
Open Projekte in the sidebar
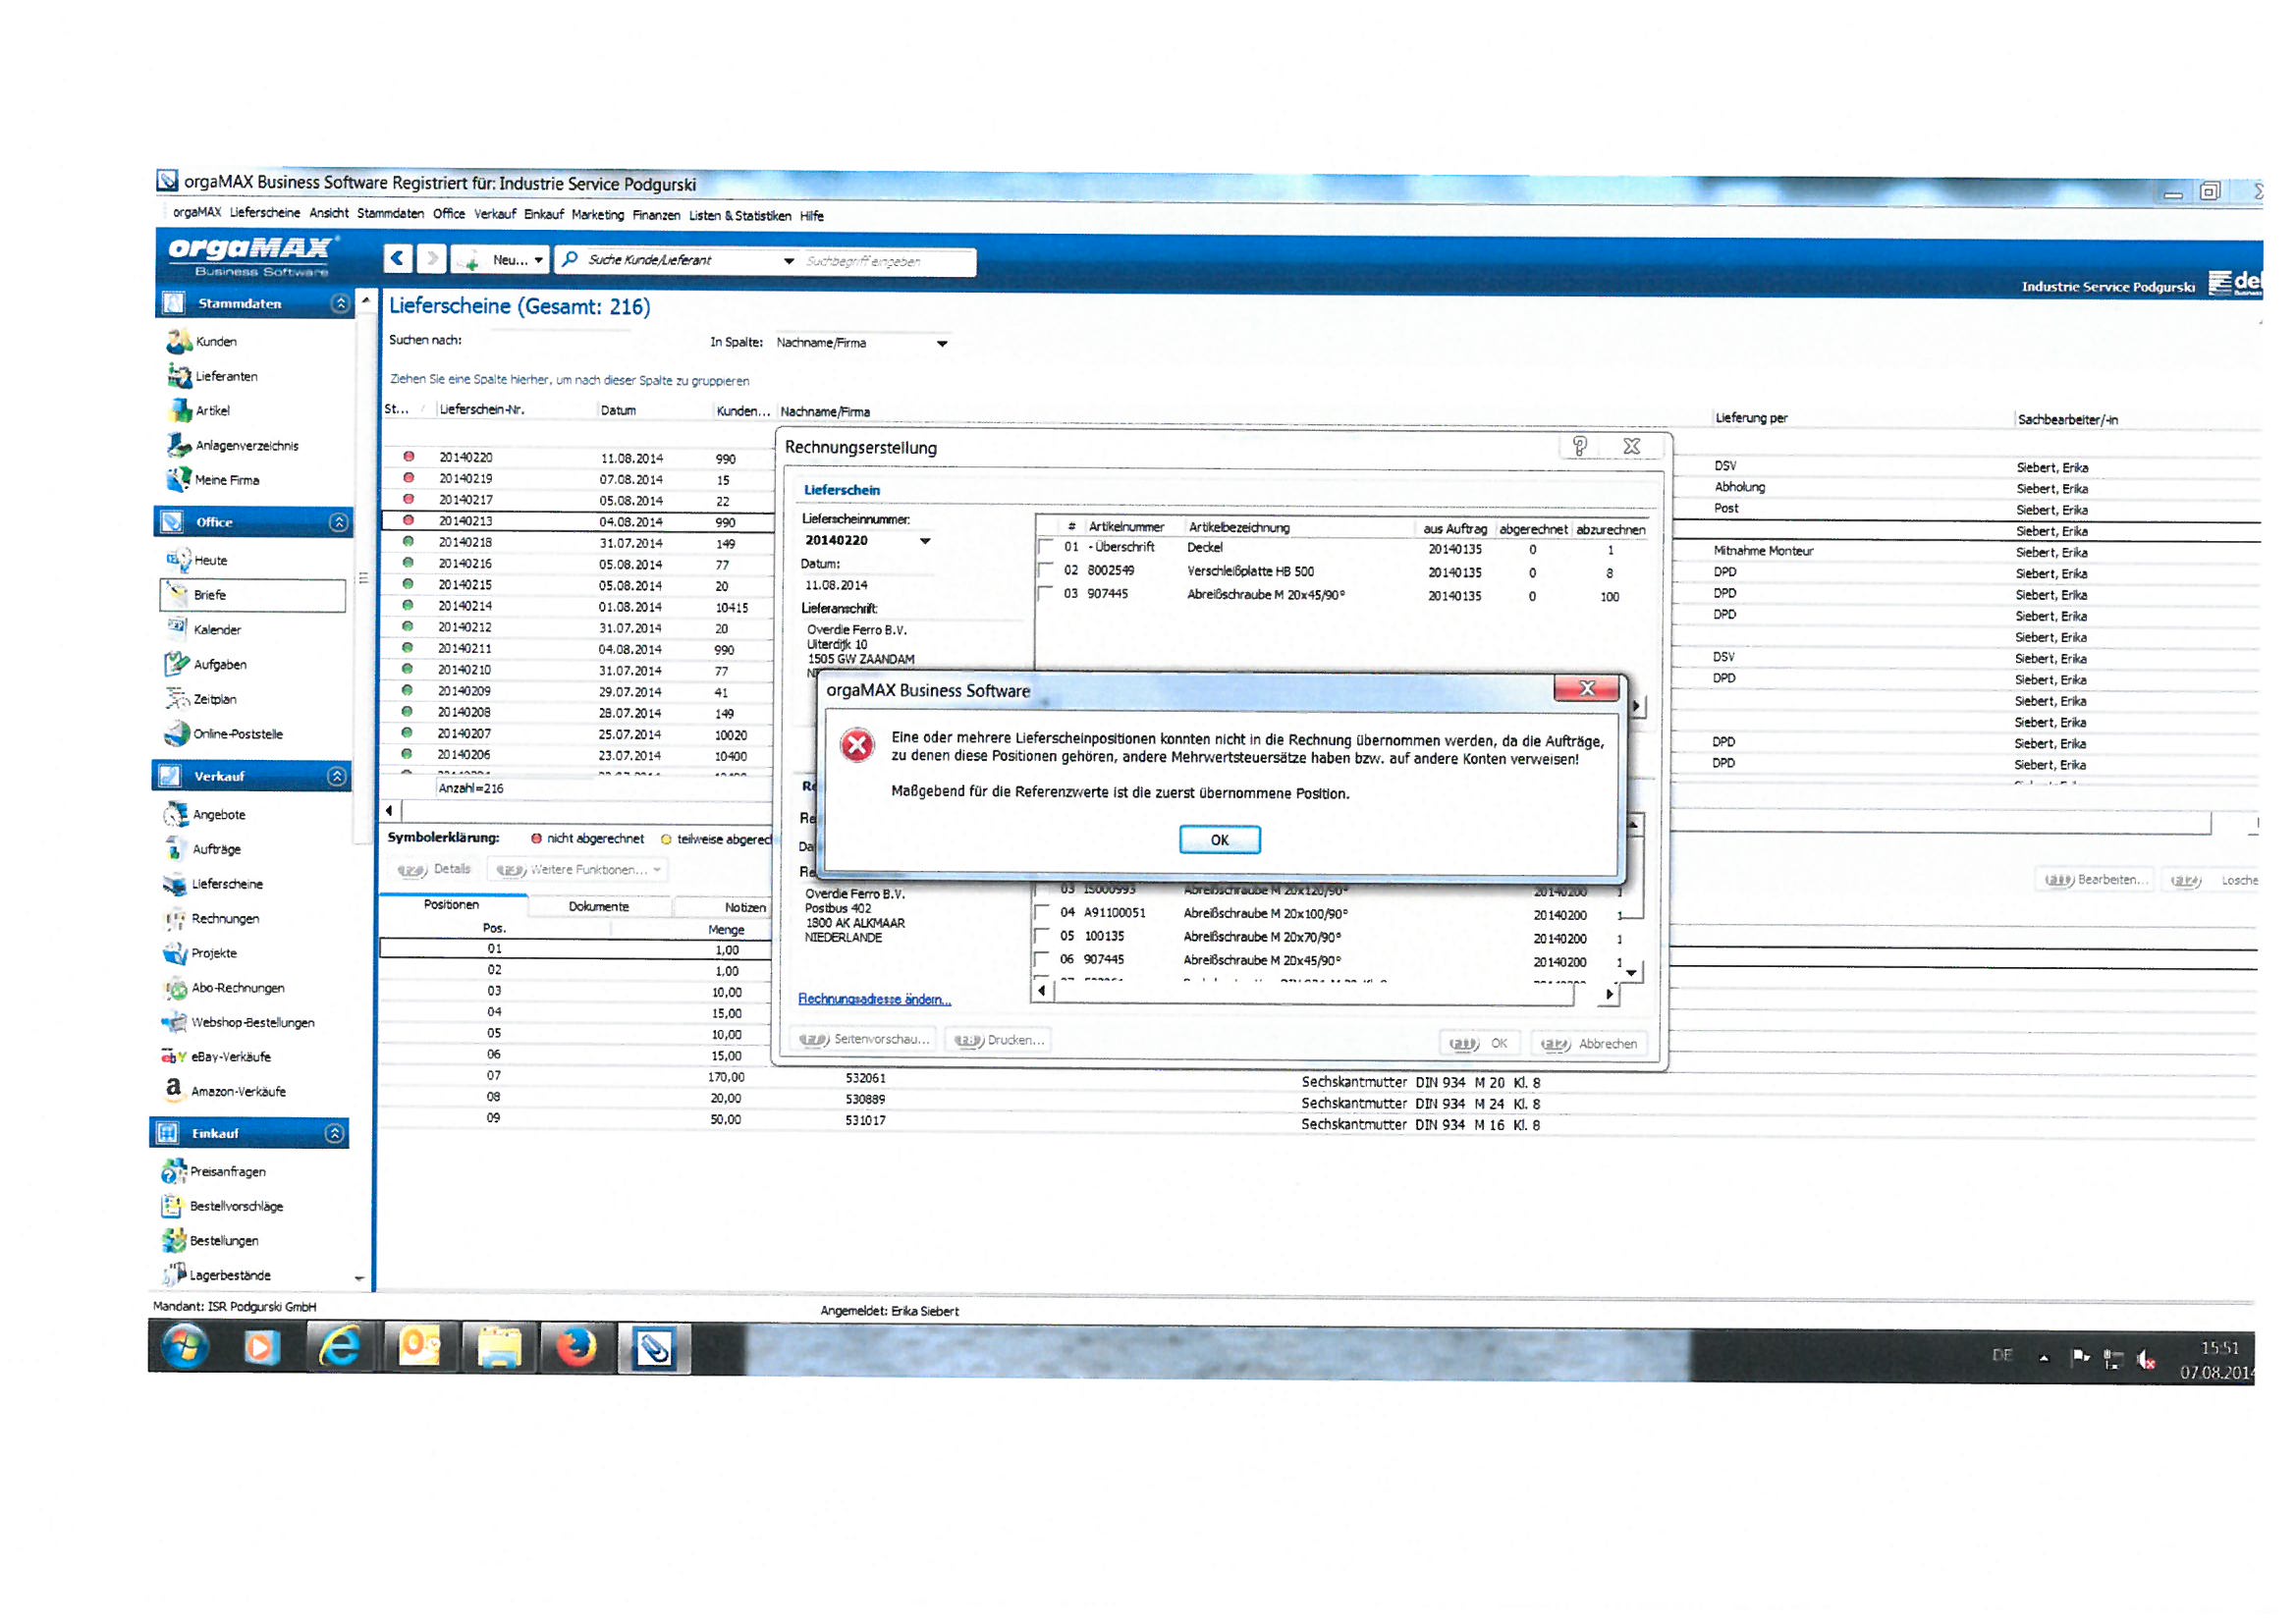[x=199, y=955]
